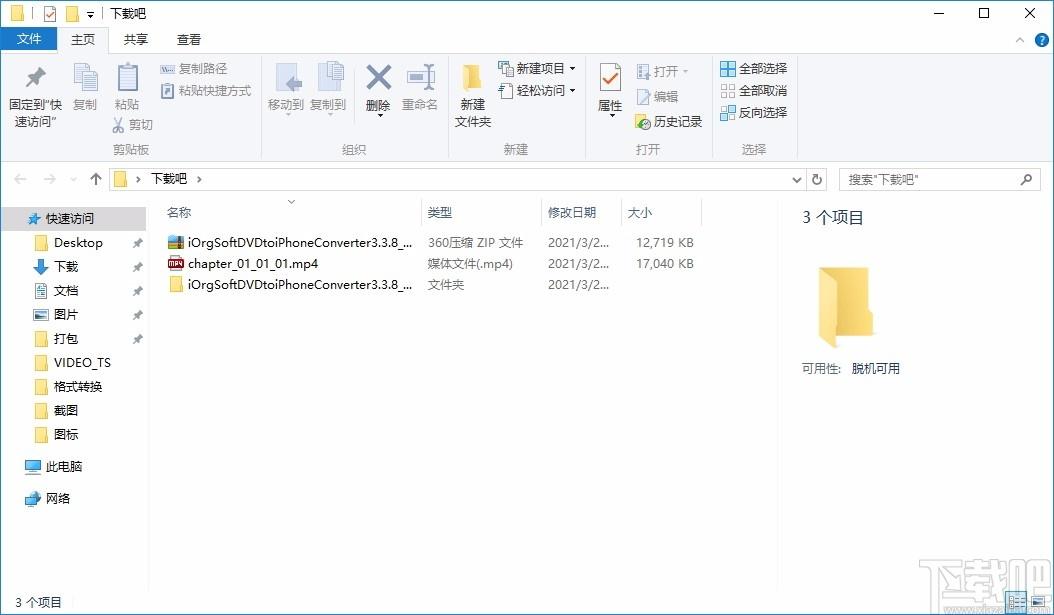Click the folder thumbnail in the preview pane
Image resolution: width=1054 pixels, height=615 pixels.
tap(846, 306)
